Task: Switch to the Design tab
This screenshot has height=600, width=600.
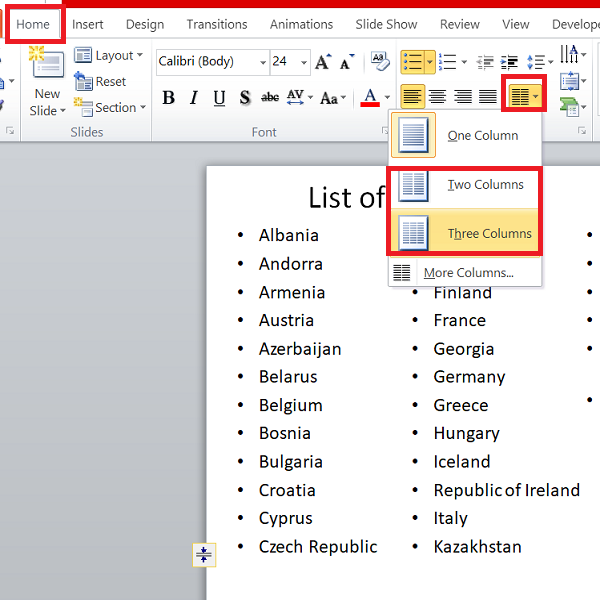Action: [x=145, y=24]
